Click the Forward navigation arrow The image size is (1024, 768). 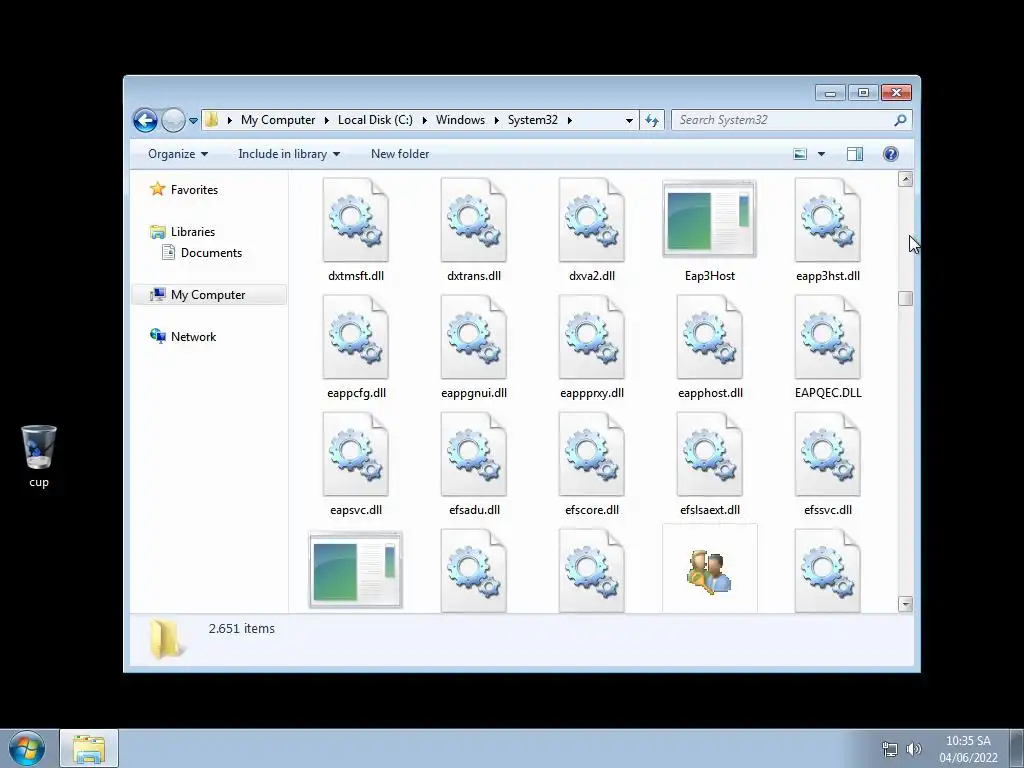click(173, 120)
